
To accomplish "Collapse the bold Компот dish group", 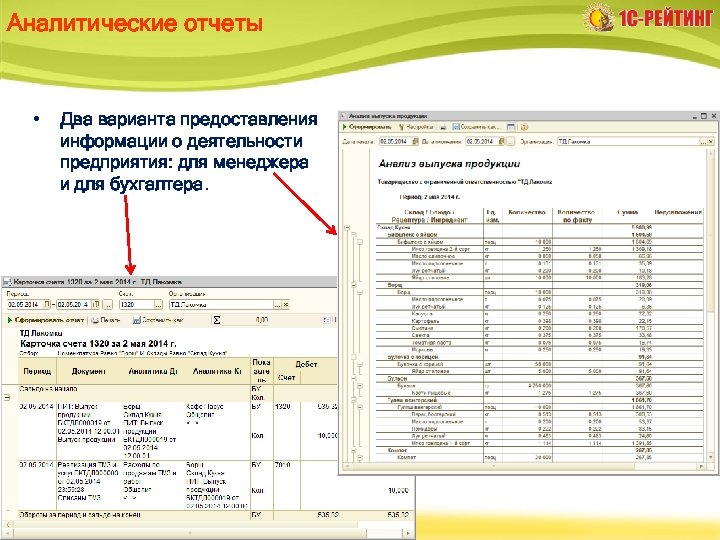I will tap(354, 450).
